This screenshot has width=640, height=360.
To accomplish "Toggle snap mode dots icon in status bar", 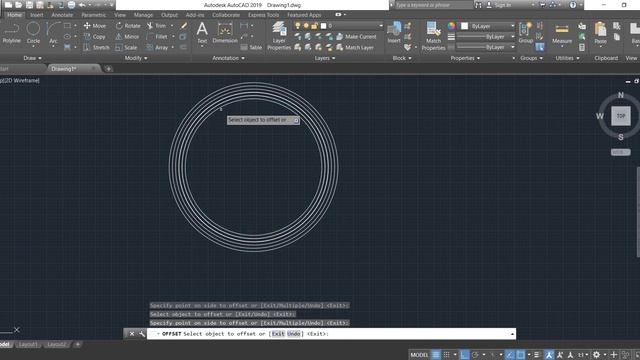I will pyautogui.click(x=447, y=355).
